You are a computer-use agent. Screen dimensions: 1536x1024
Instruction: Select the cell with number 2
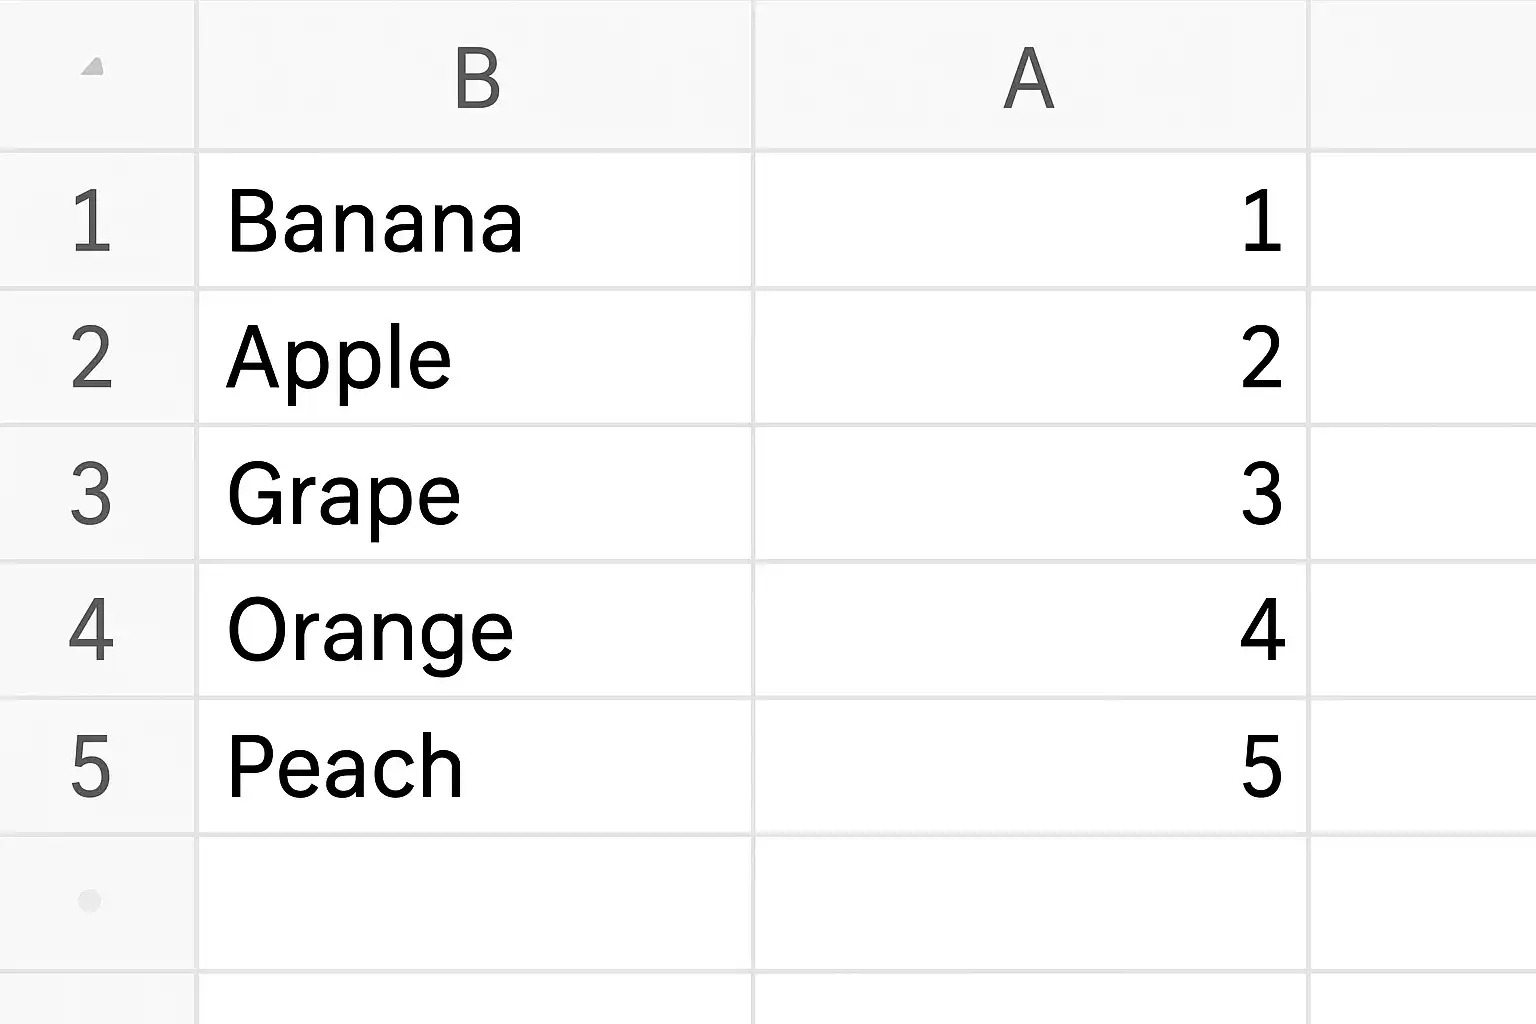[x=1030, y=358]
